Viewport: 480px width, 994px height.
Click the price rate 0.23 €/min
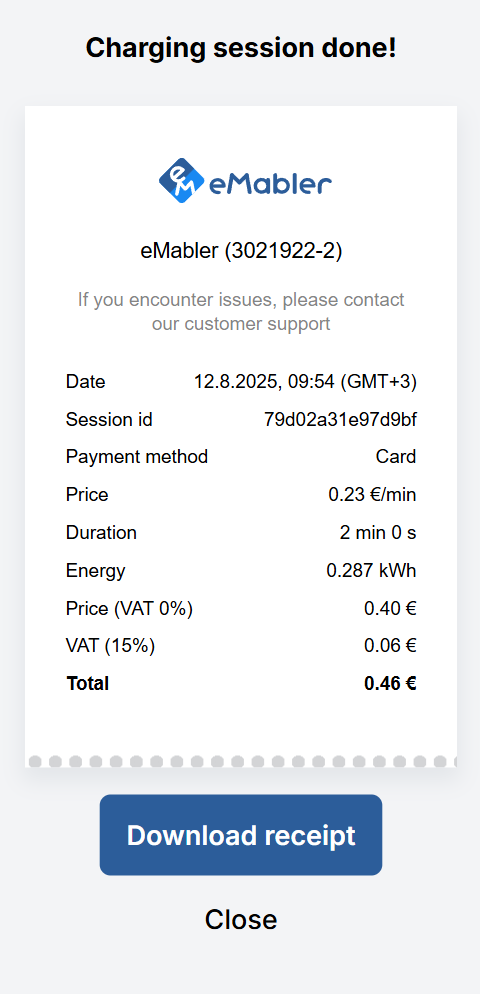pos(372,494)
